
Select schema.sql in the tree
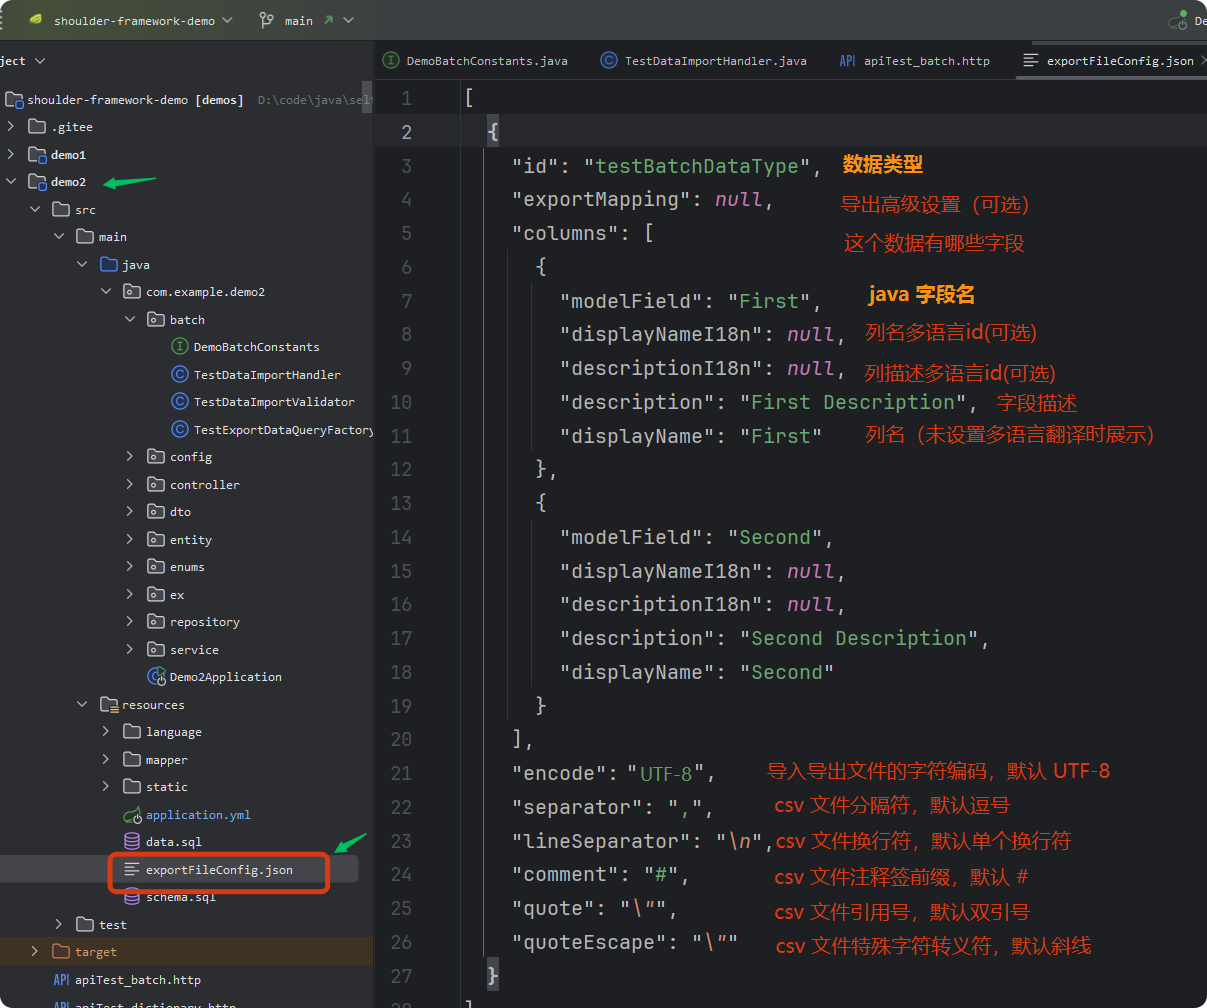pos(180,897)
